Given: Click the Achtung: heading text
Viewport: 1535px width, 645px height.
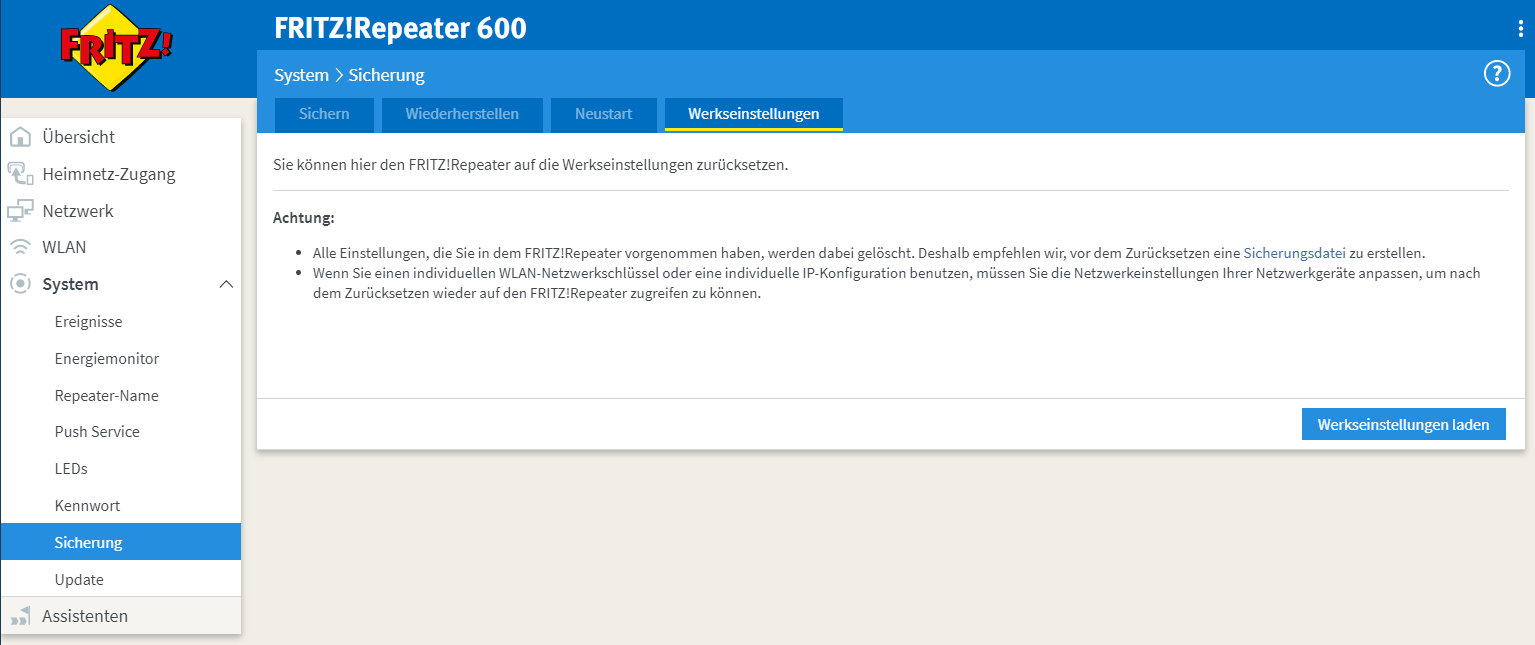Looking at the screenshot, I should [x=304, y=217].
